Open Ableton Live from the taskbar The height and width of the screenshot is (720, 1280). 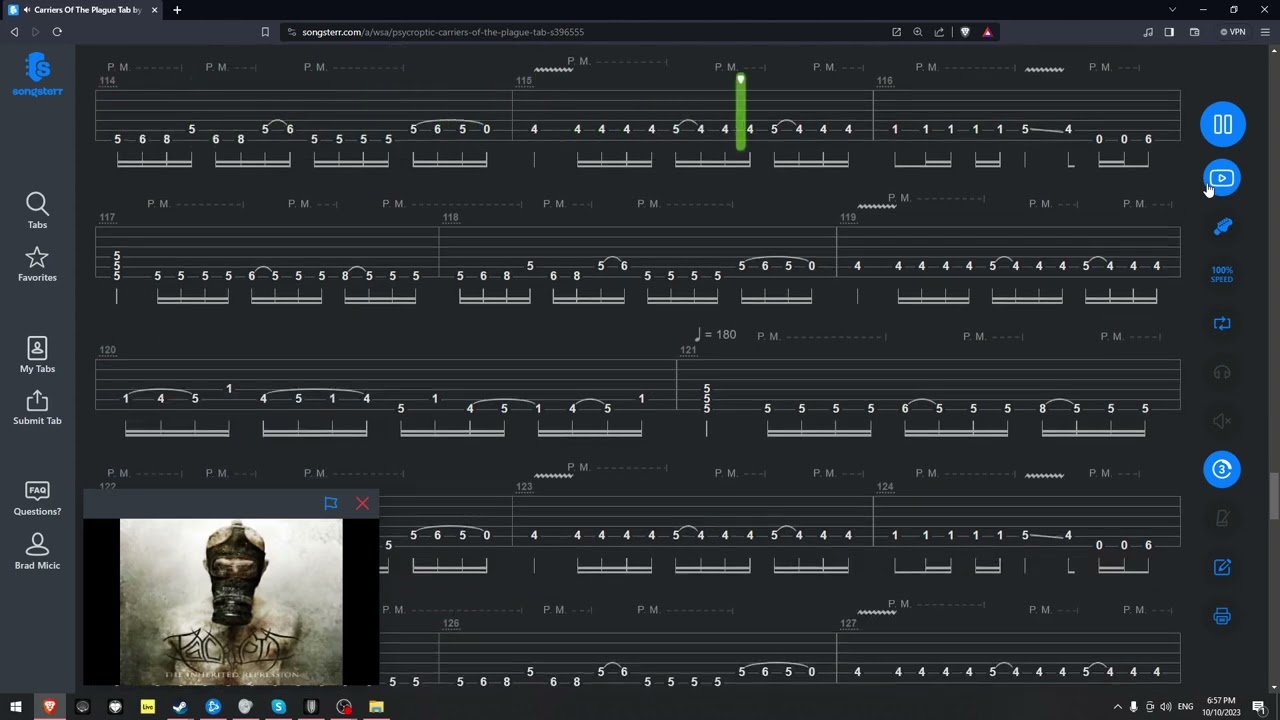[147, 707]
